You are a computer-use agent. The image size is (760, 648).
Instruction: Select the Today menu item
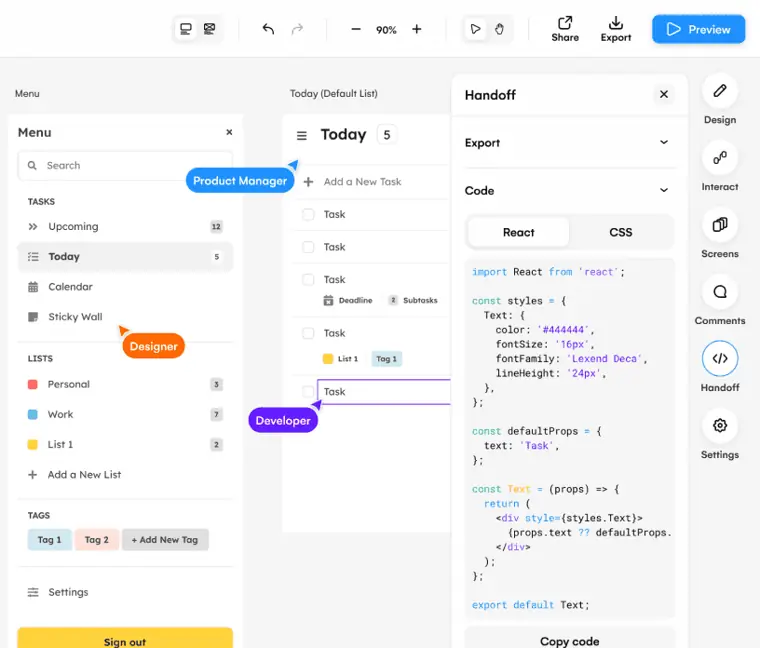click(125, 256)
